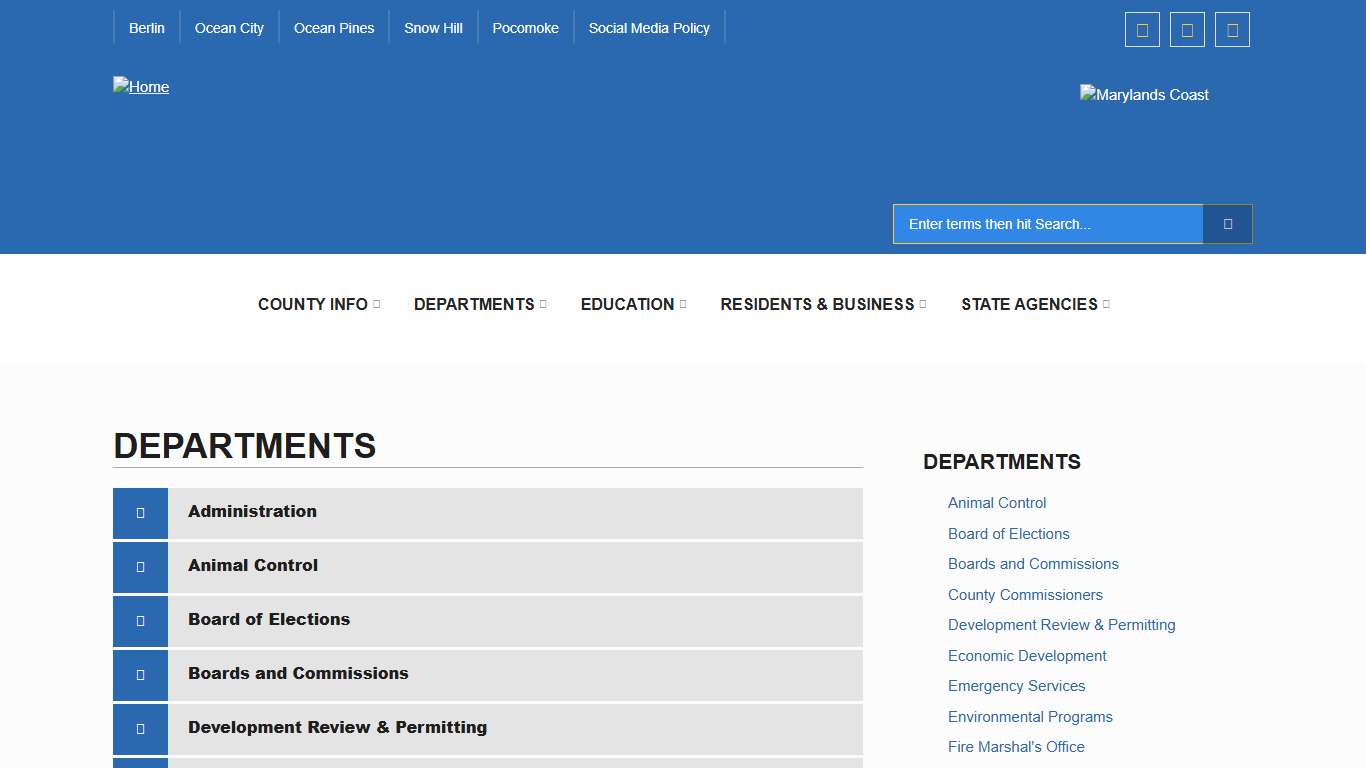Image resolution: width=1366 pixels, height=768 pixels.
Task: Click the search magnifier button
Action: [1227, 224]
